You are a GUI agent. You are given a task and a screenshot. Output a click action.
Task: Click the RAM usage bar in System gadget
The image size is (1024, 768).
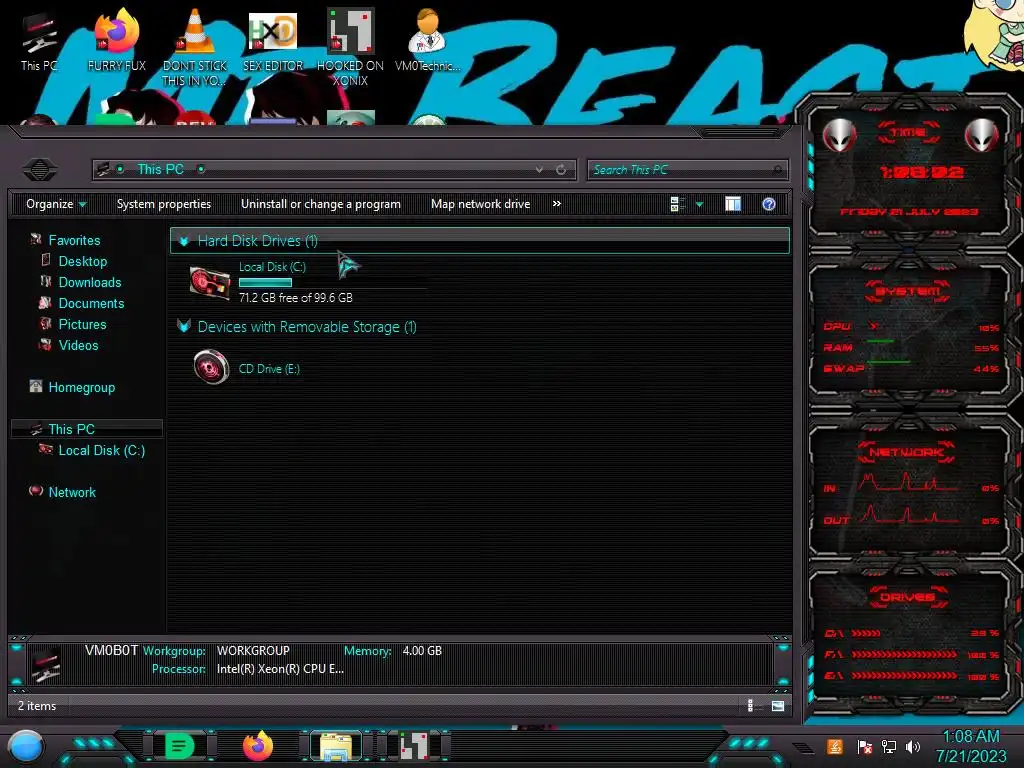click(x=880, y=342)
